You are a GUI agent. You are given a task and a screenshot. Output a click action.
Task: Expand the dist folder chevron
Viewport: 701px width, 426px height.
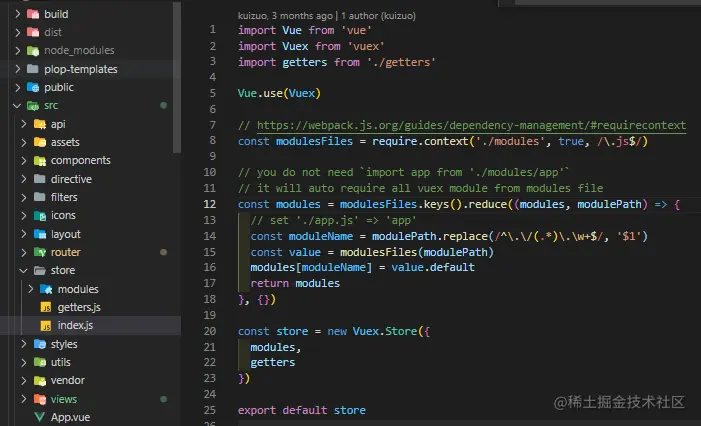(17, 32)
